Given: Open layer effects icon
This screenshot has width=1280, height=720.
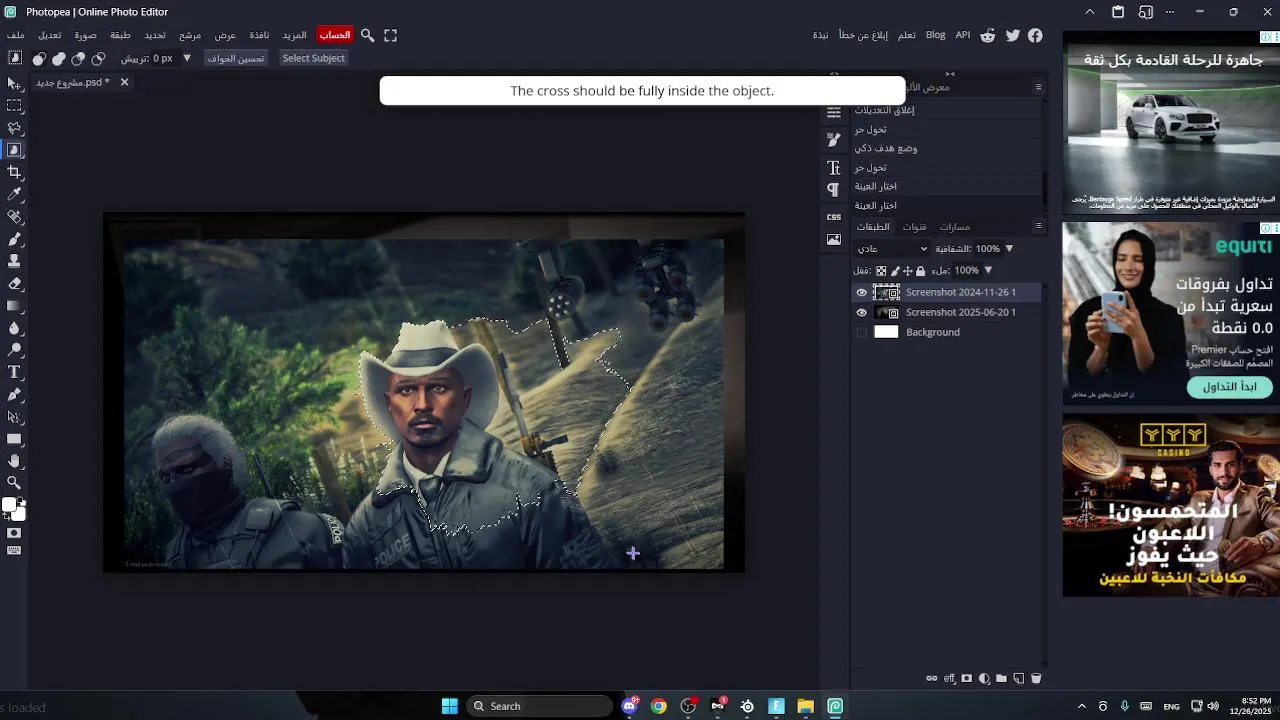Looking at the screenshot, I should tap(950, 678).
